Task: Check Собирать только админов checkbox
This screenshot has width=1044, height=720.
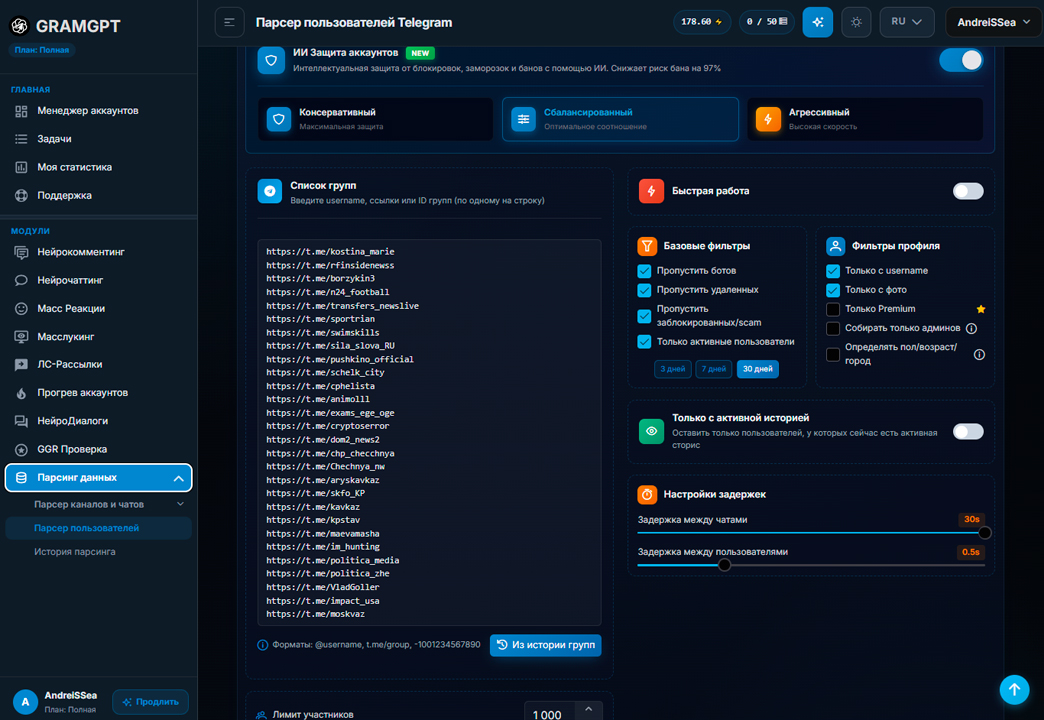Action: coord(832,328)
